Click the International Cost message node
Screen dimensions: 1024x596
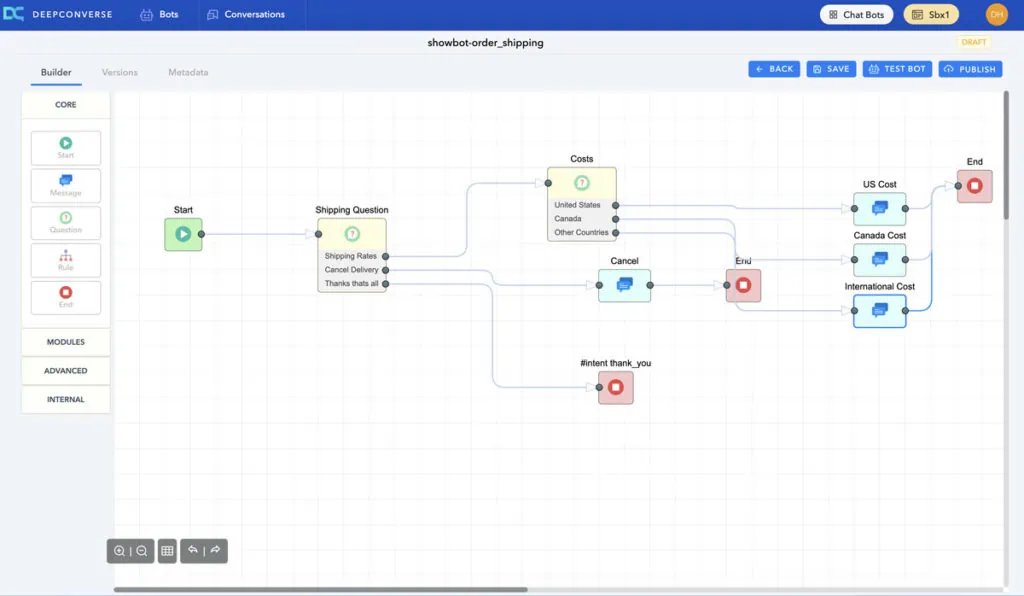click(880, 310)
